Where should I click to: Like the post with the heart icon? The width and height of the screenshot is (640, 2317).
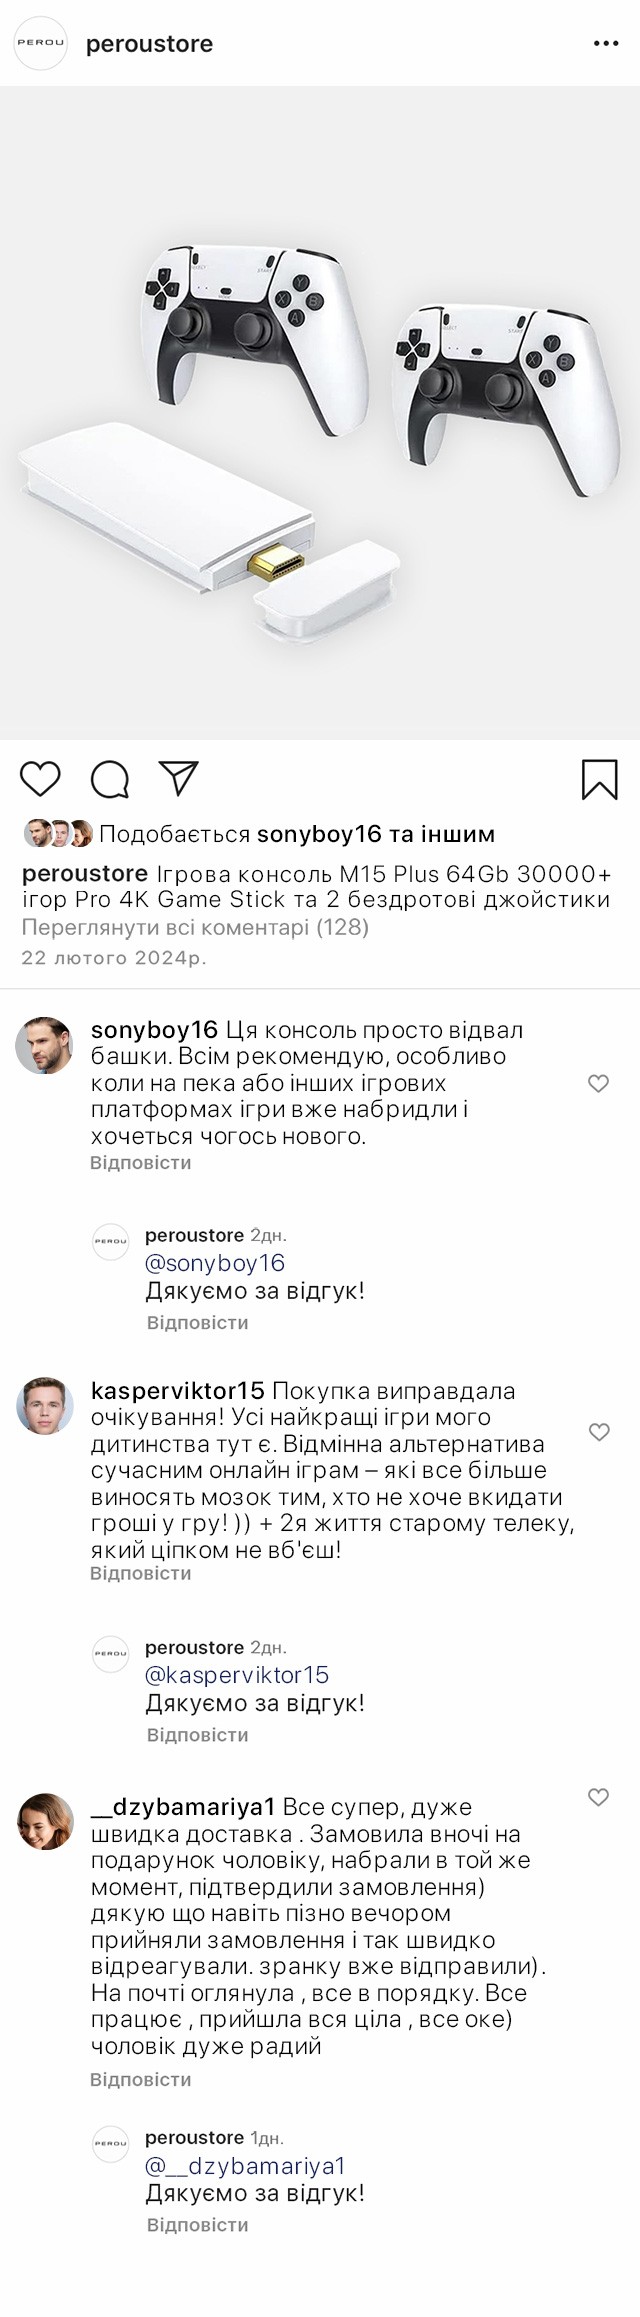pos(41,779)
